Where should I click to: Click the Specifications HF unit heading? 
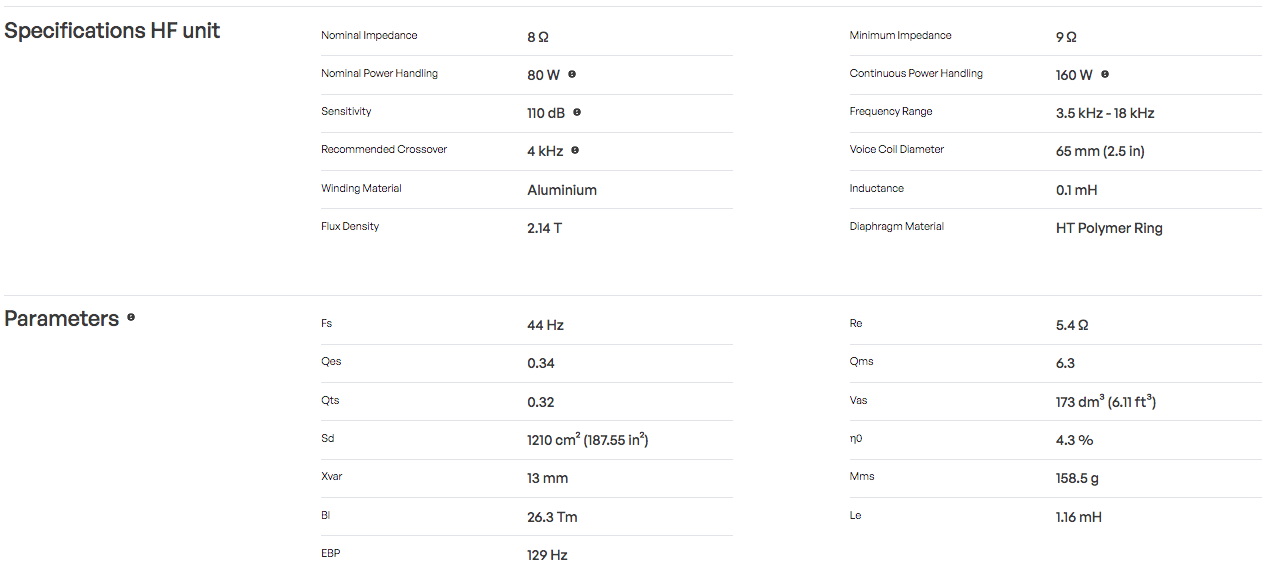(112, 31)
